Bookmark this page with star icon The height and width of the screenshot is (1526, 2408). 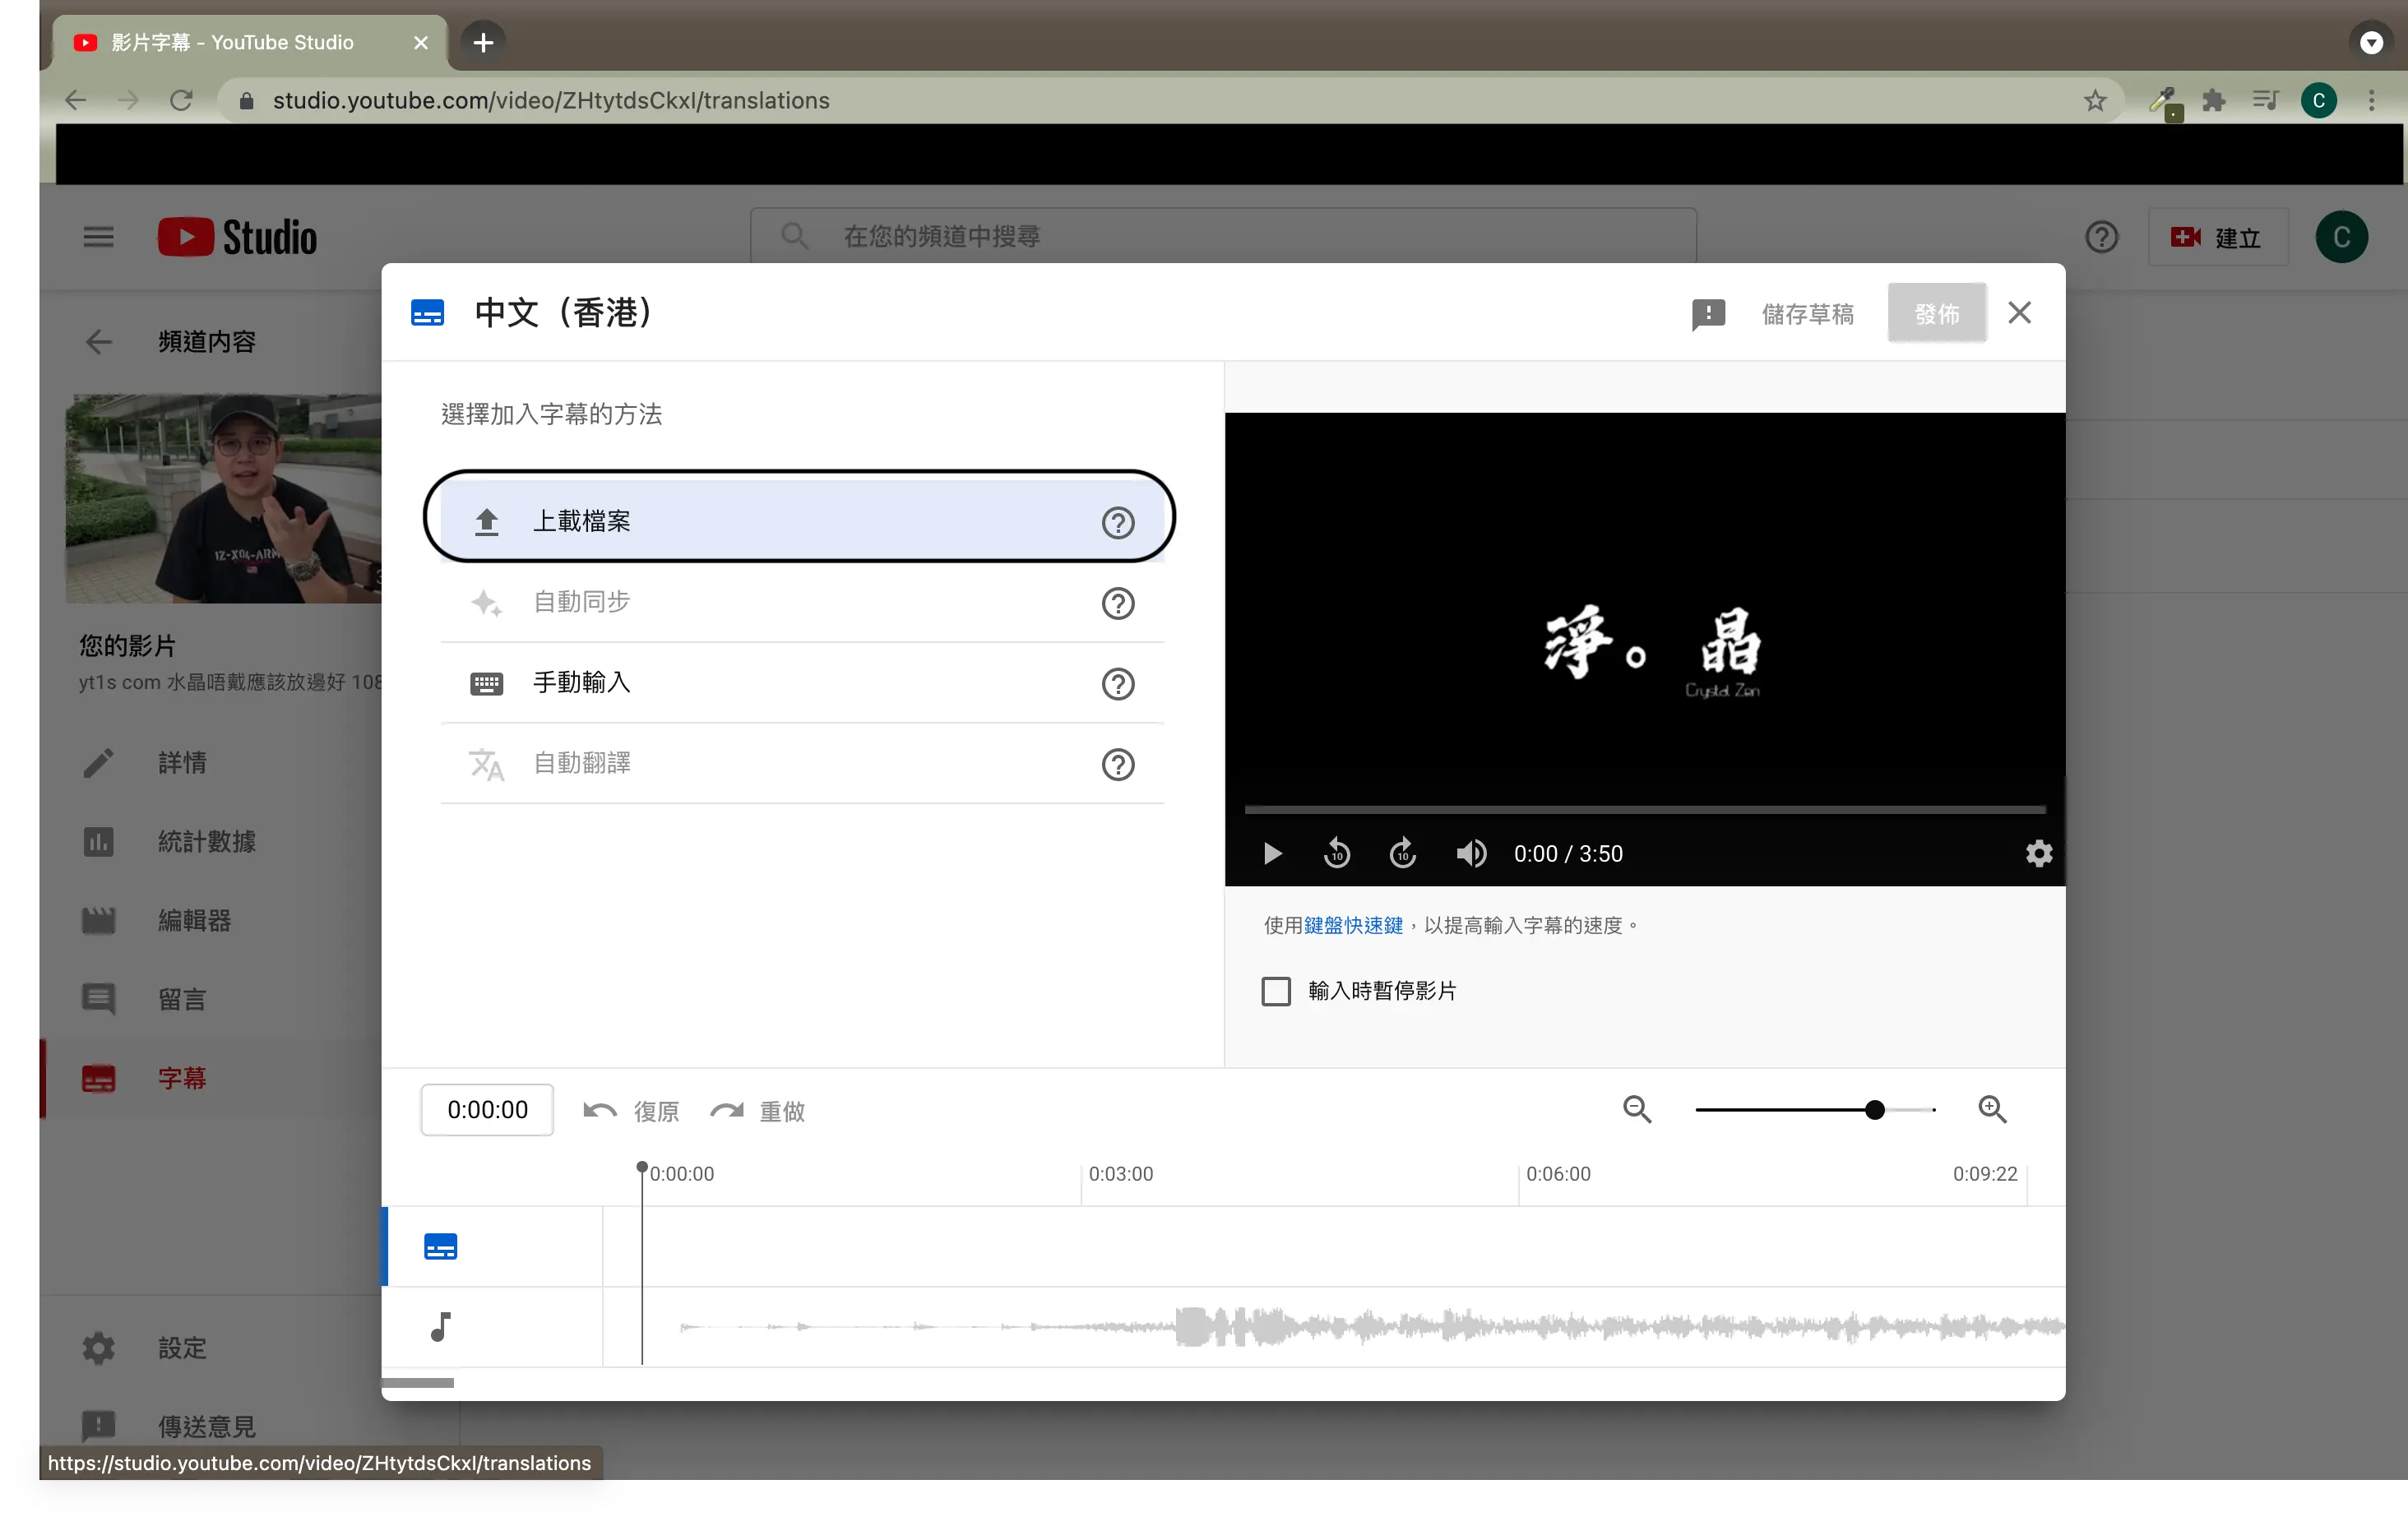click(x=2094, y=100)
